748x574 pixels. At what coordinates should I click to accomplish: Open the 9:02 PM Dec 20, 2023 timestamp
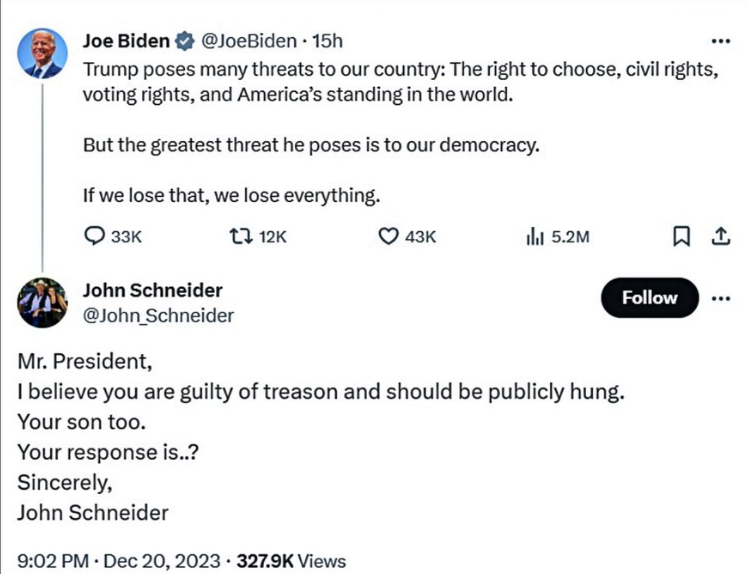click(119, 561)
